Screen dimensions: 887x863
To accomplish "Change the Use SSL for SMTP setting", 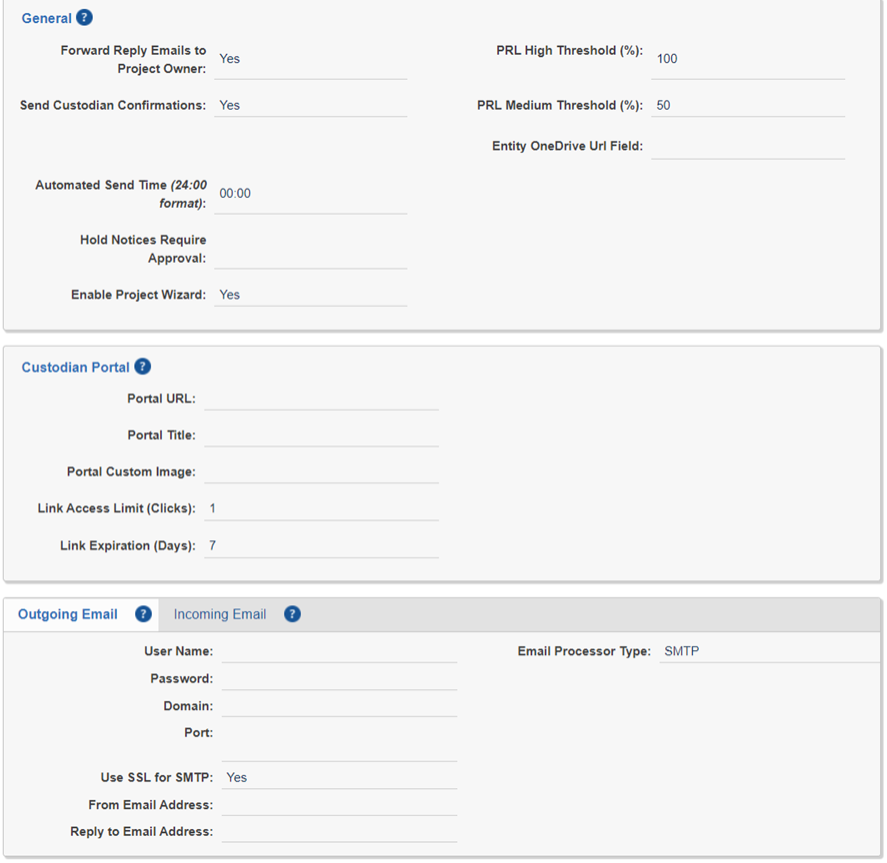I will [340, 777].
